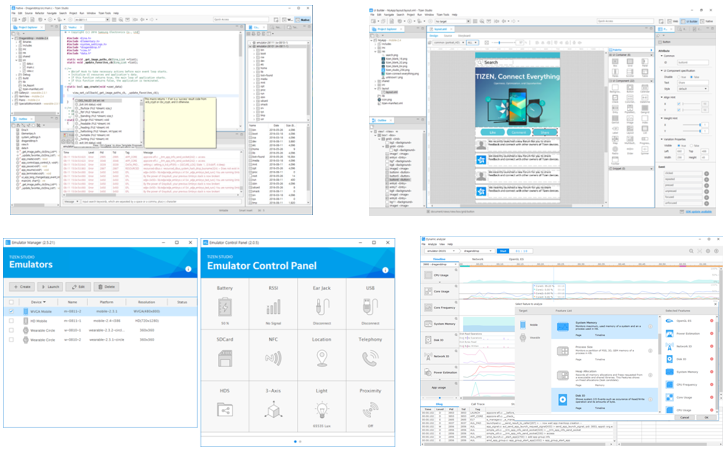
Task: Open the Battery control in Emulator Control Panel
Action: (225, 306)
